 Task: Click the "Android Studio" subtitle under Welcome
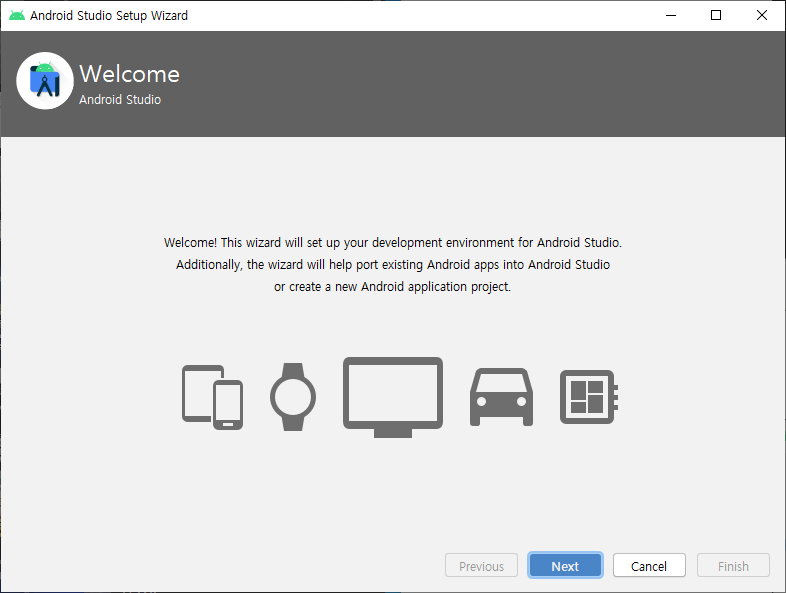[x=120, y=99]
